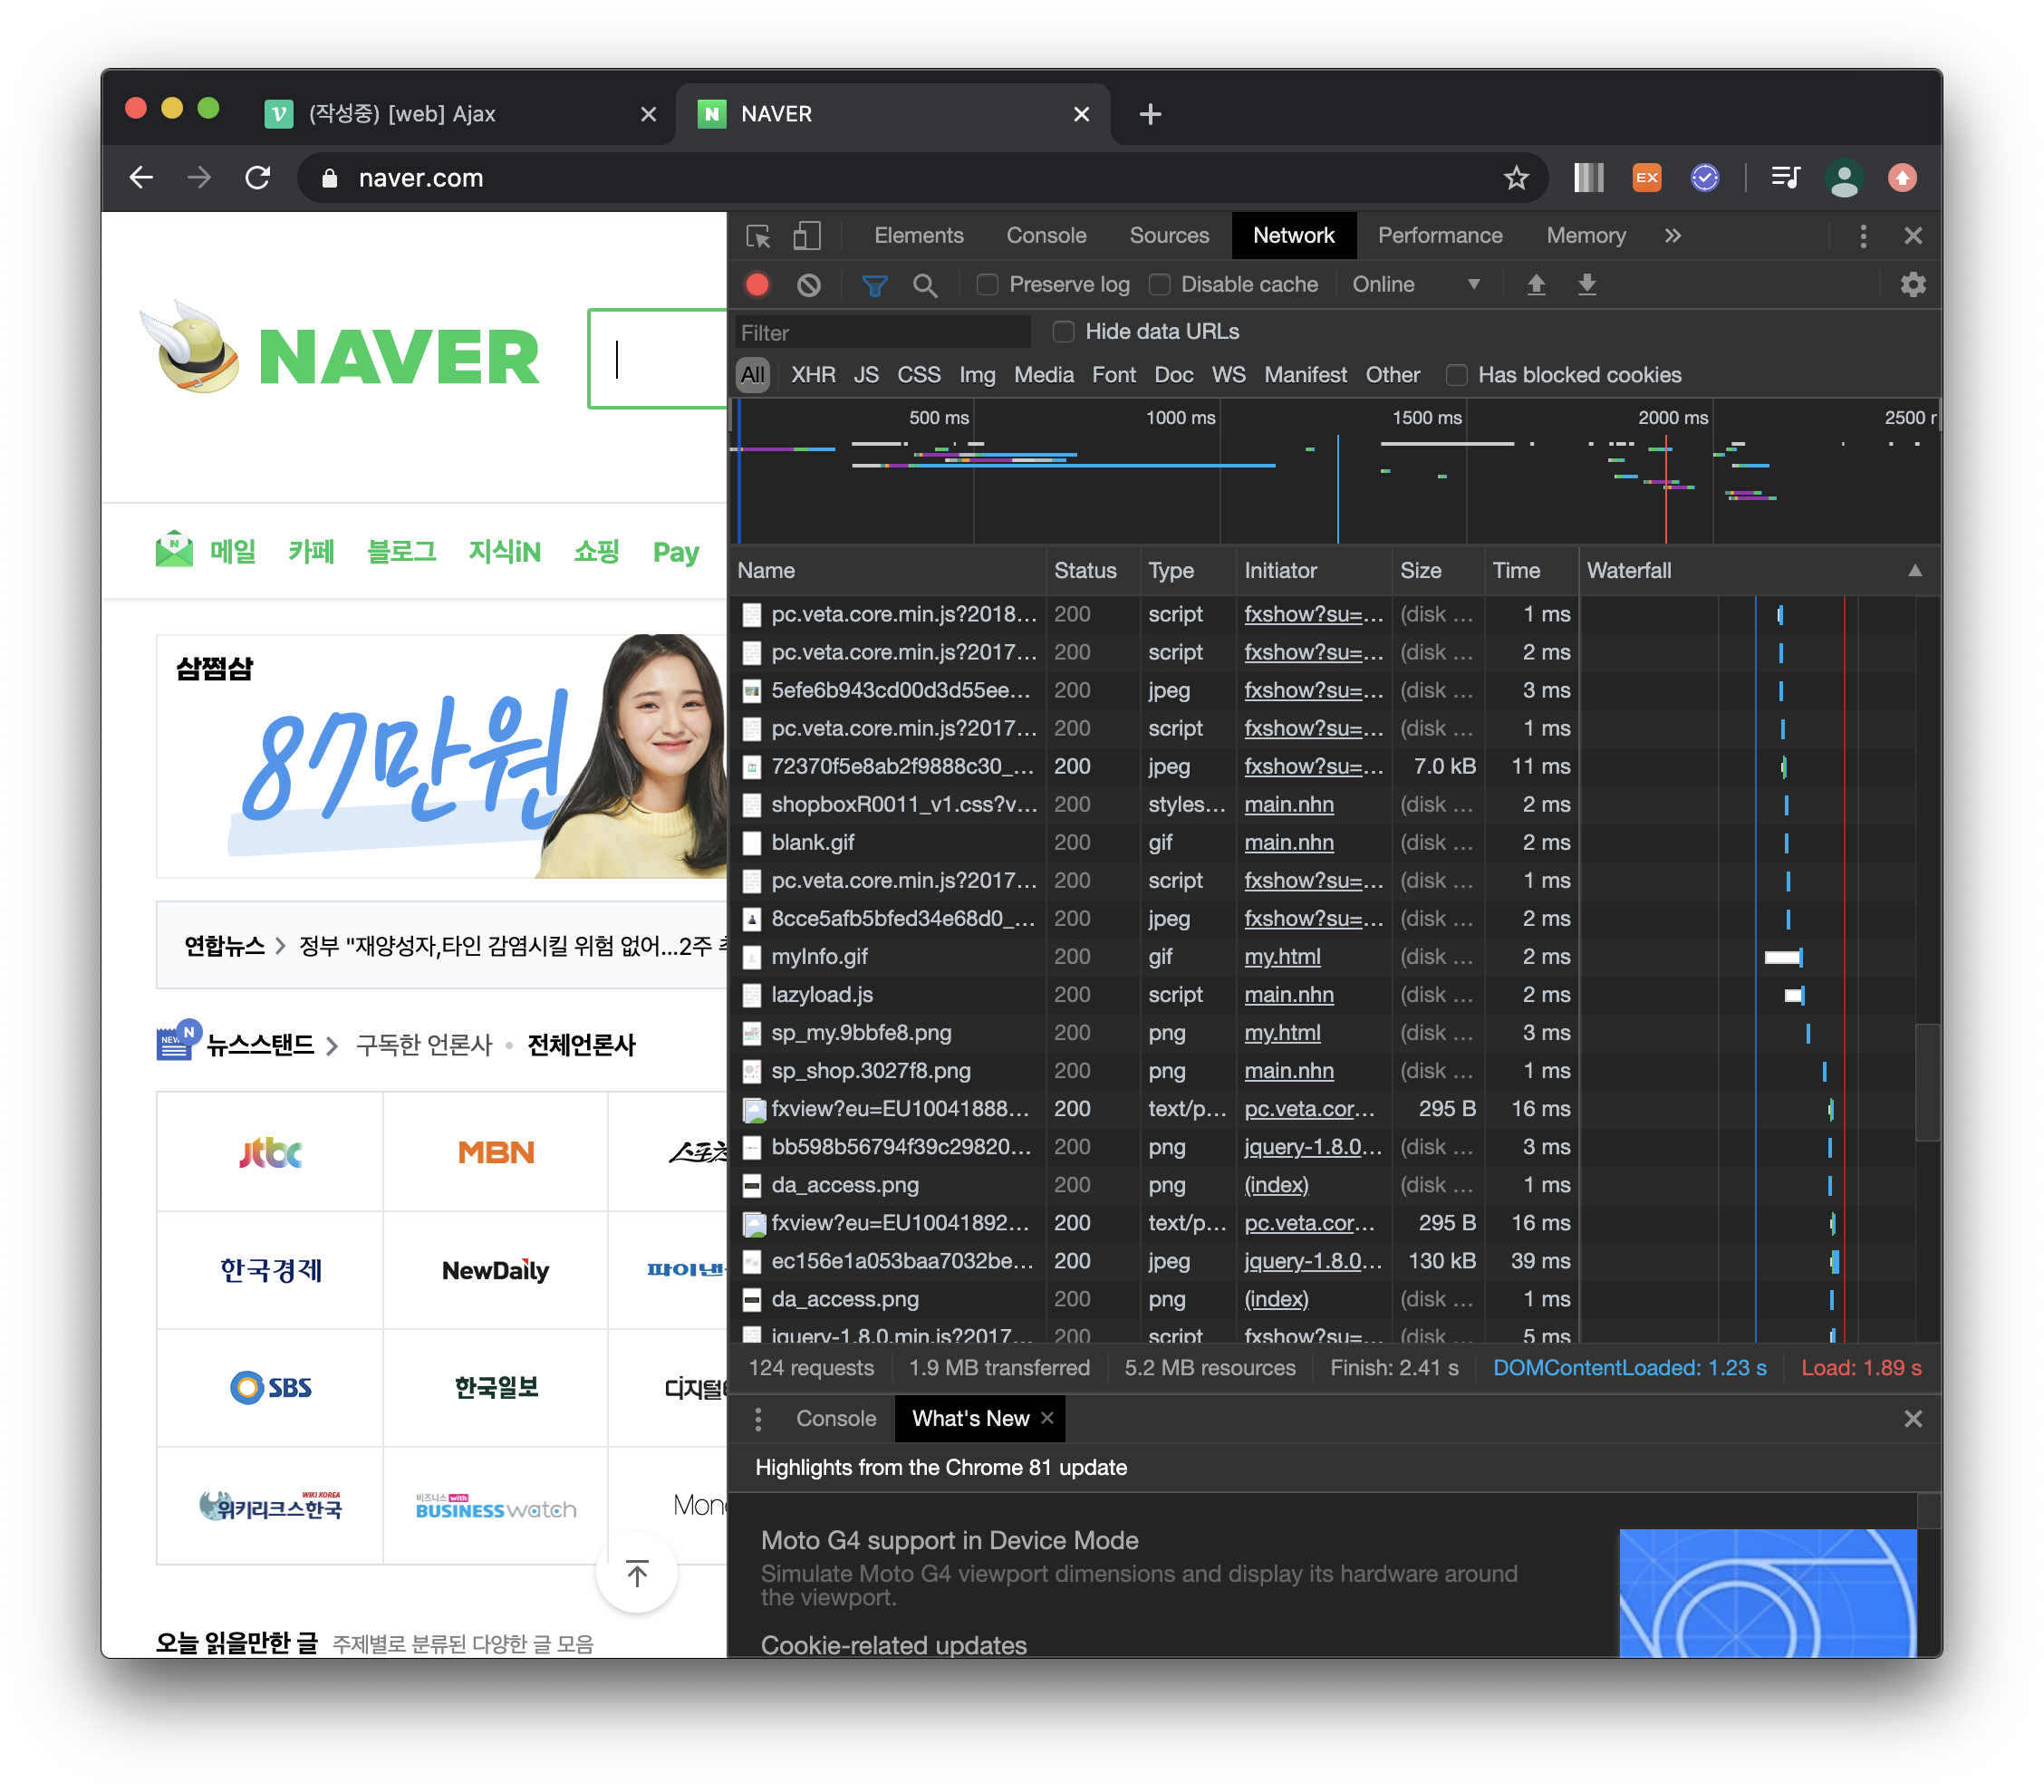Open the media control playlist icon
The image size is (2044, 1792).
point(1785,178)
